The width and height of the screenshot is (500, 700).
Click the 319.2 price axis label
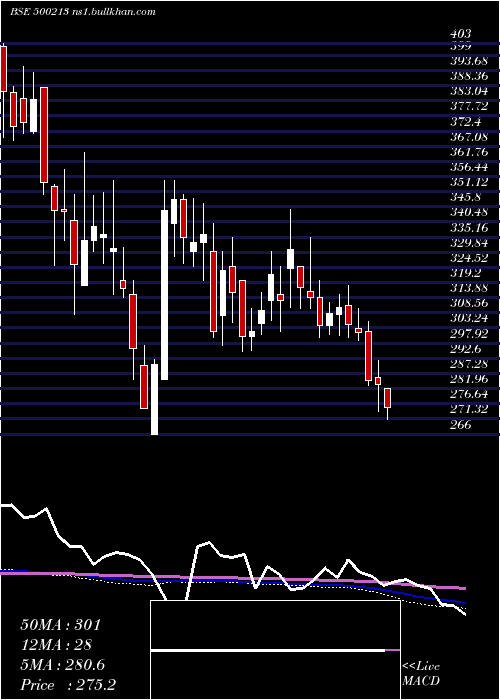[466, 273]
